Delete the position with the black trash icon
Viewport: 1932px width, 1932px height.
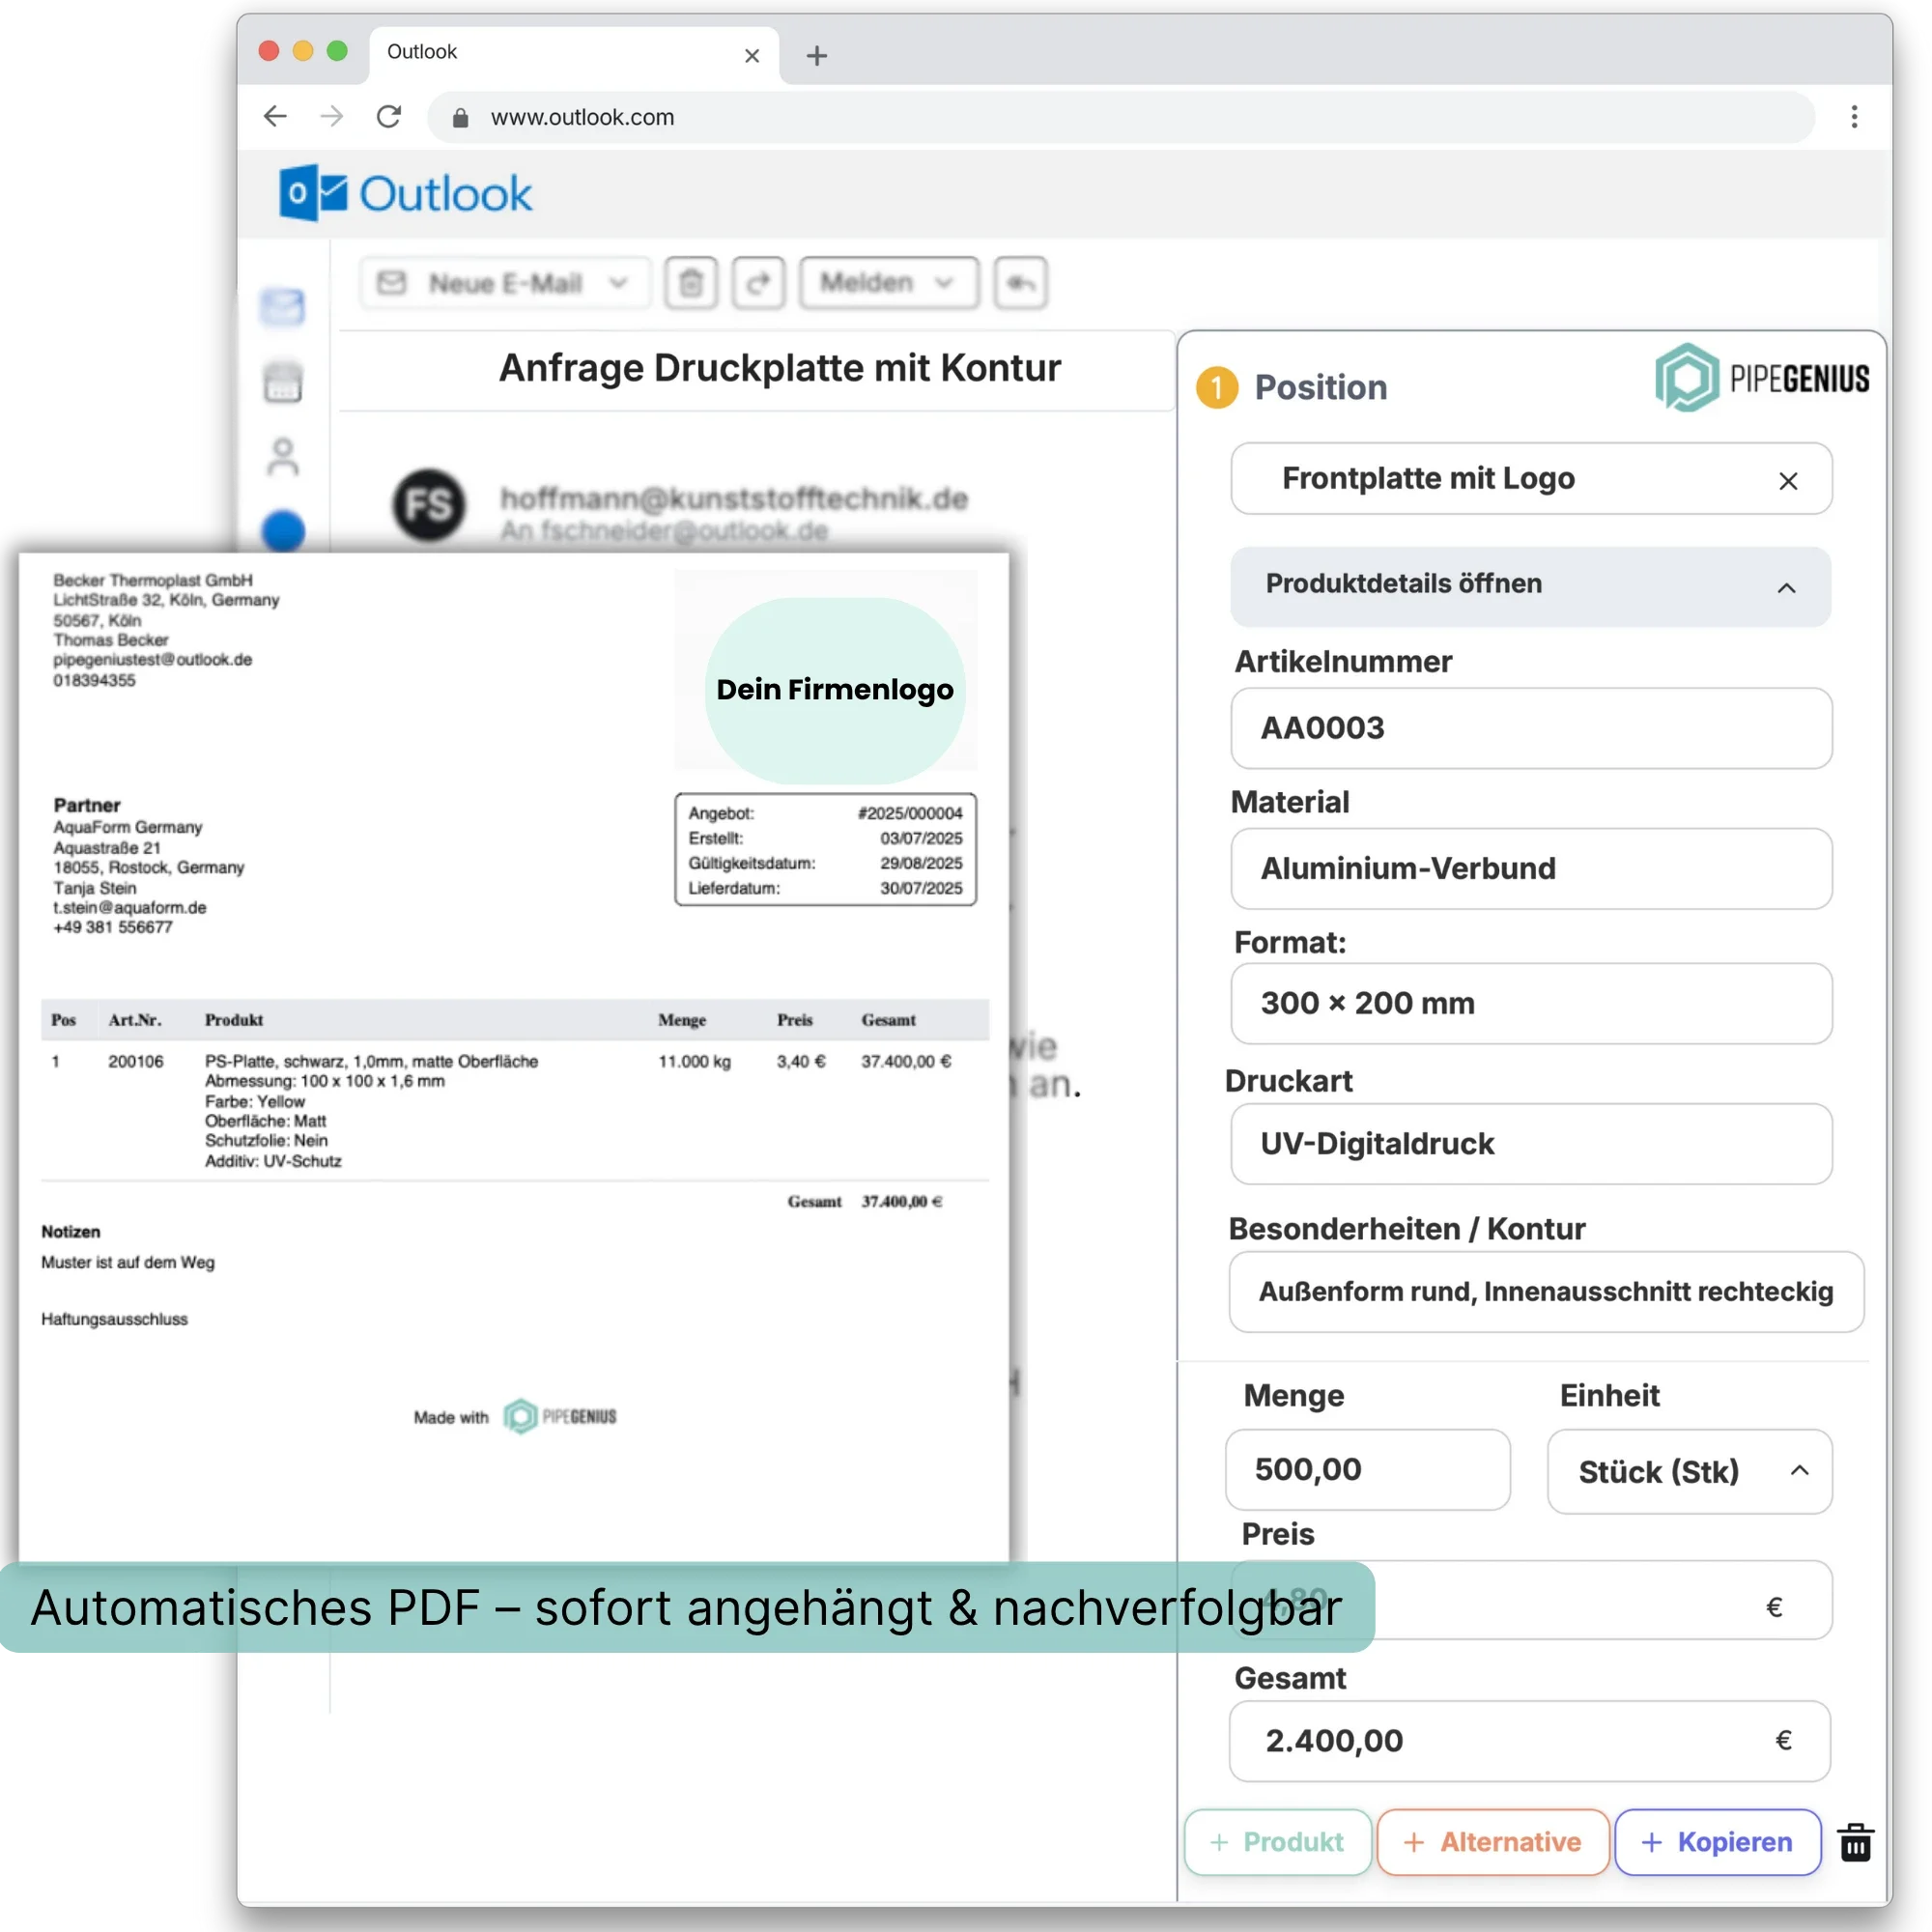1855,1842
